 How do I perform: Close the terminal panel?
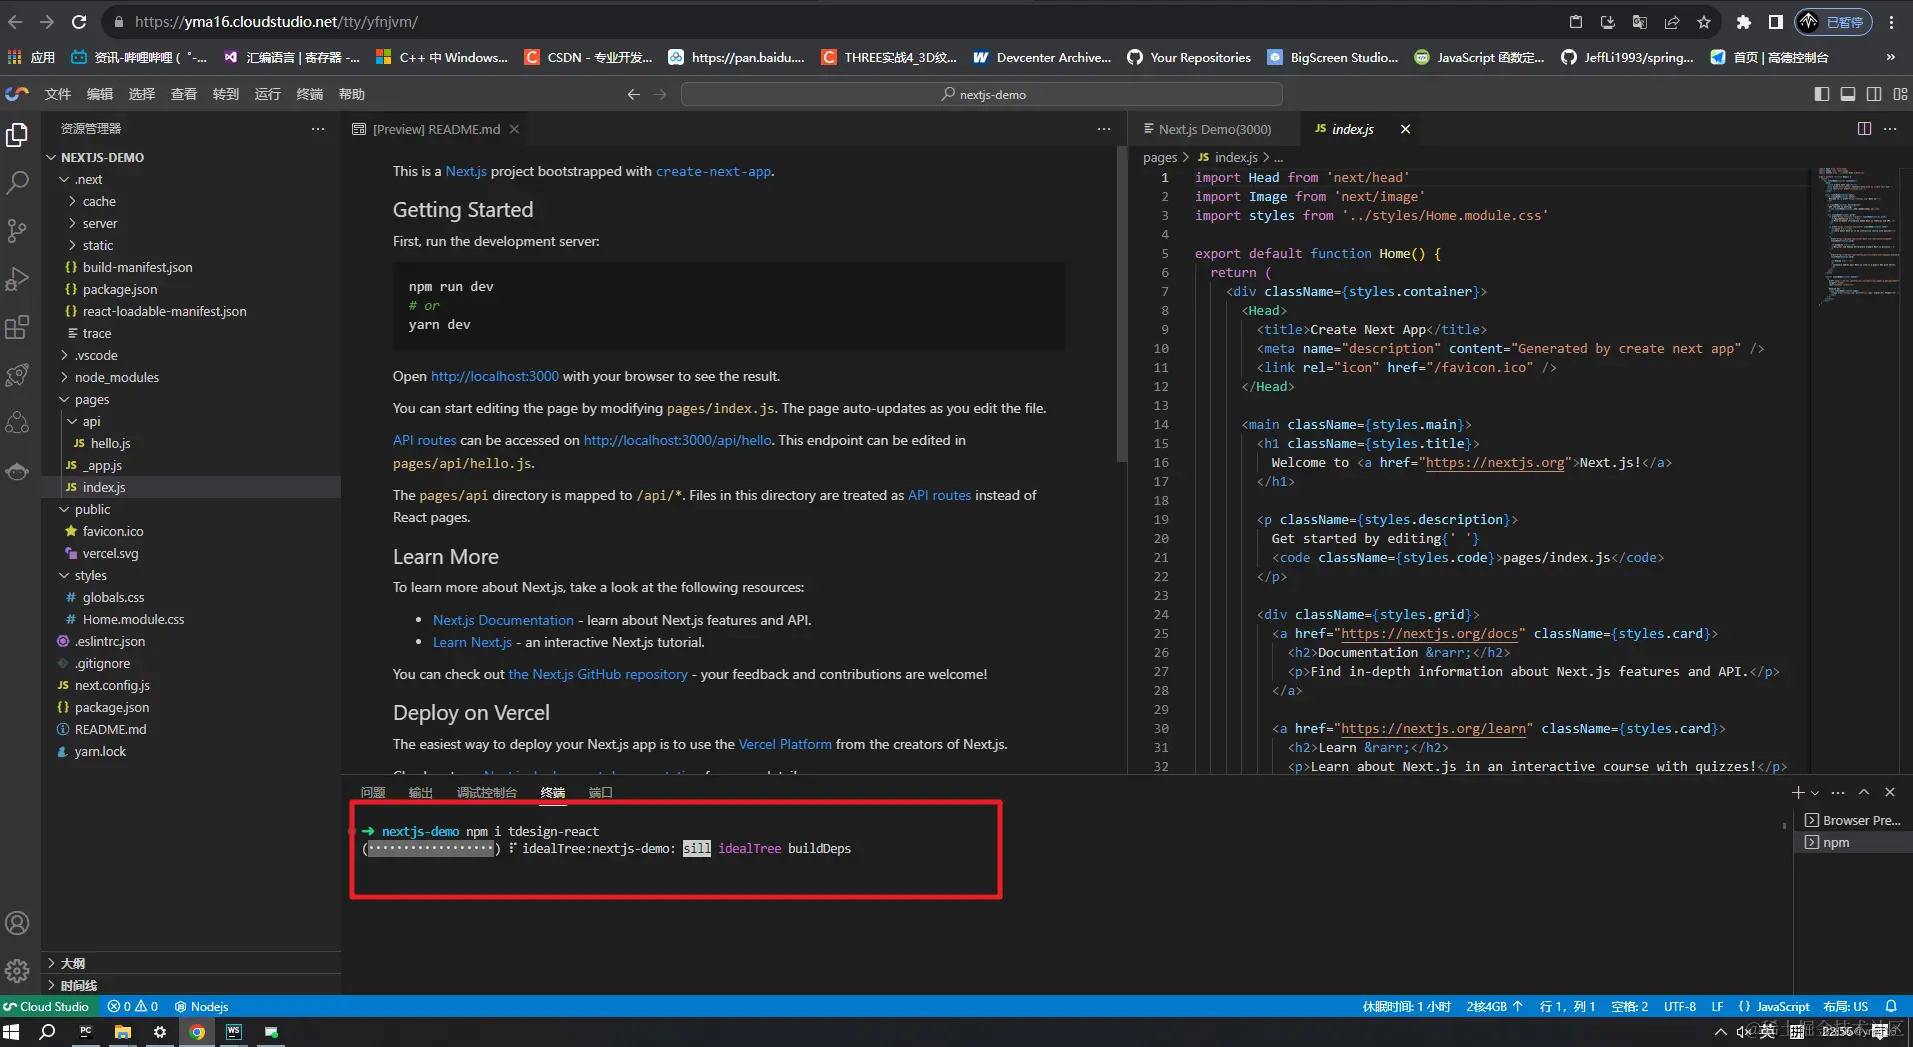click(1890, 792)
